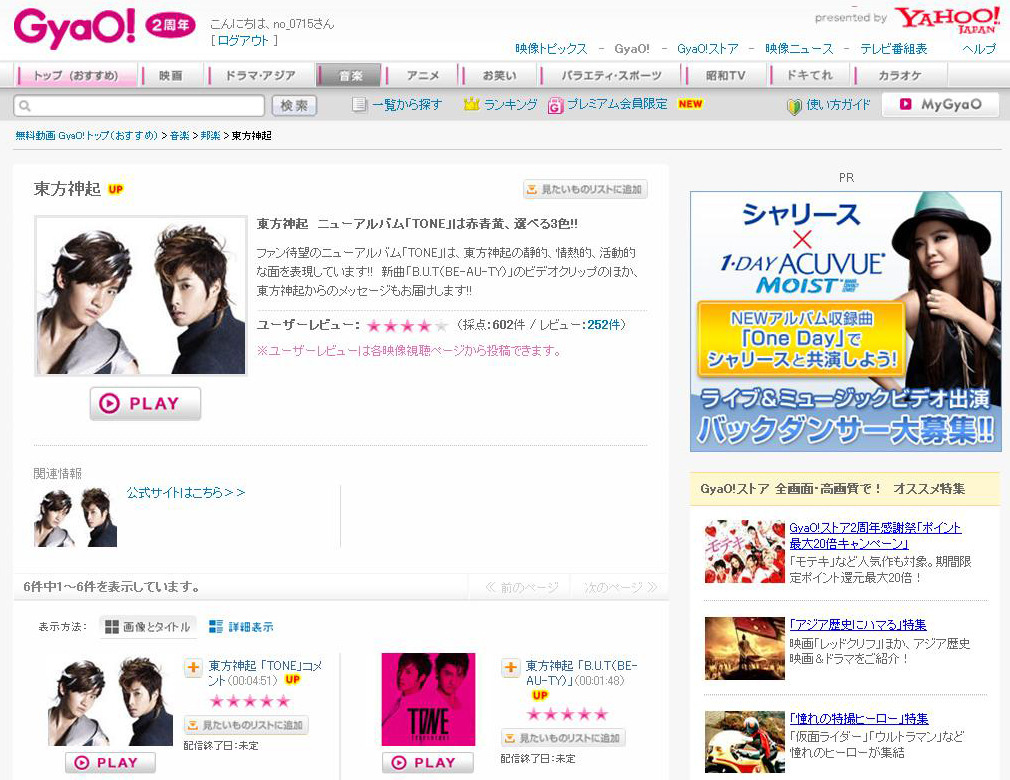The width and height of the screenshot is (1010, 780).
Task: Click the ログアウト link
Action: coord(242,41)
